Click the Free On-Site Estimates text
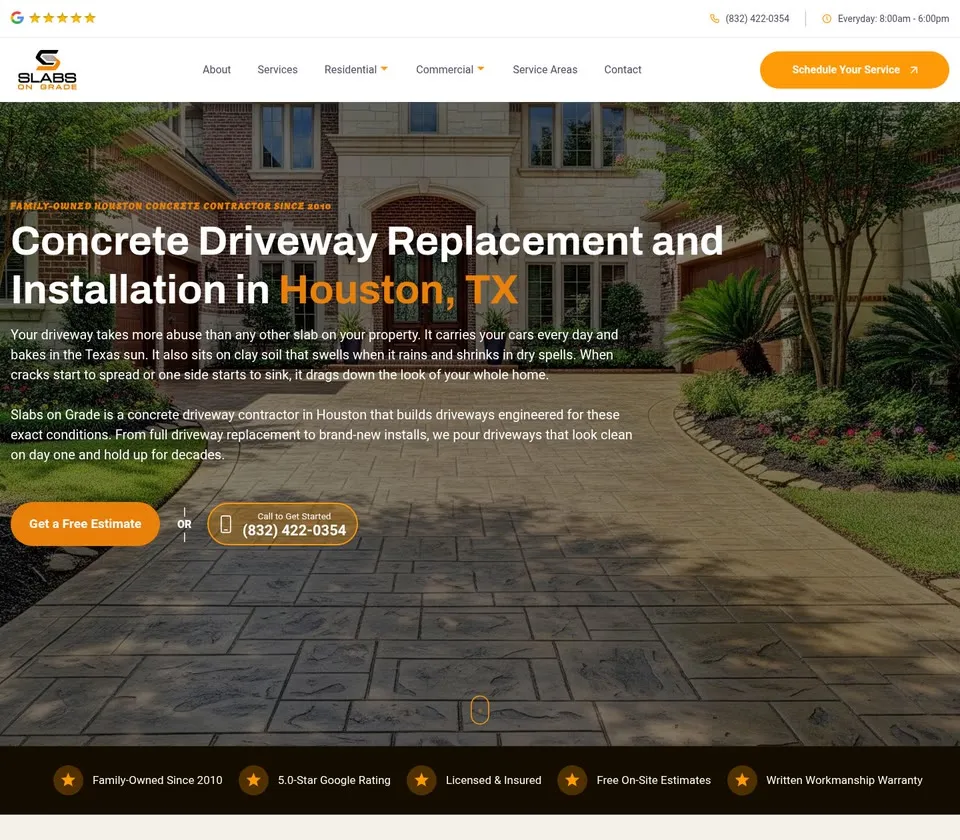 653,780
